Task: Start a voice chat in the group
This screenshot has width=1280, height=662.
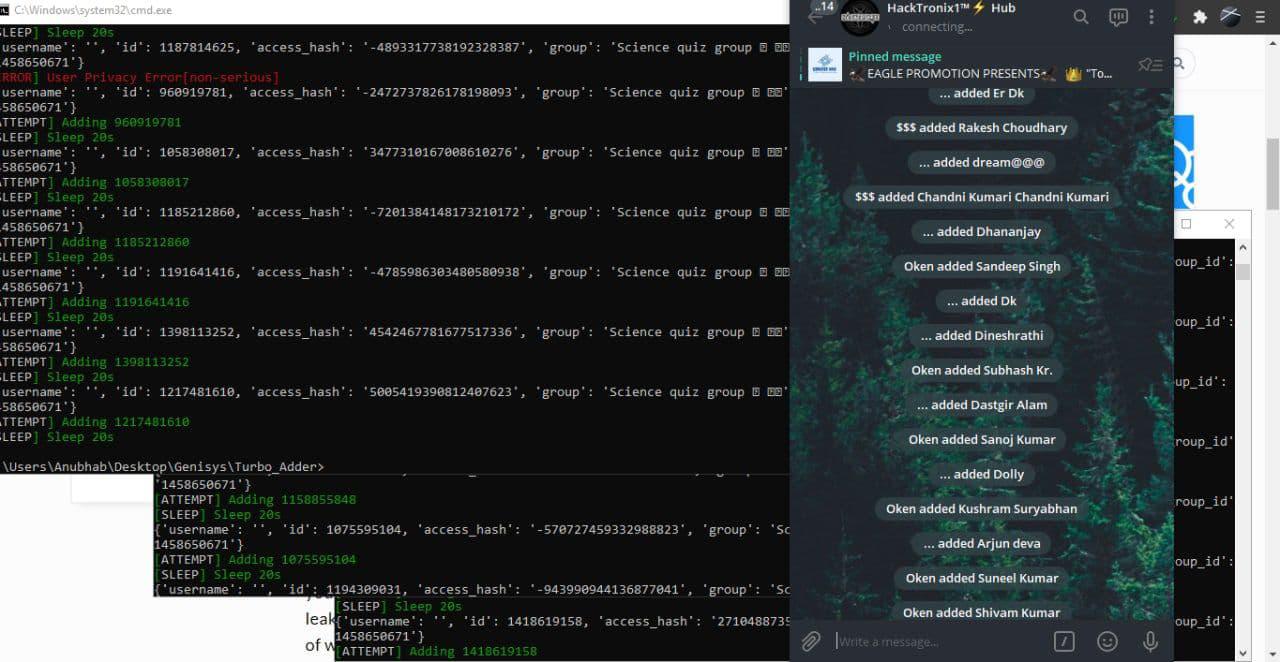Action: tap(1117, 16)
